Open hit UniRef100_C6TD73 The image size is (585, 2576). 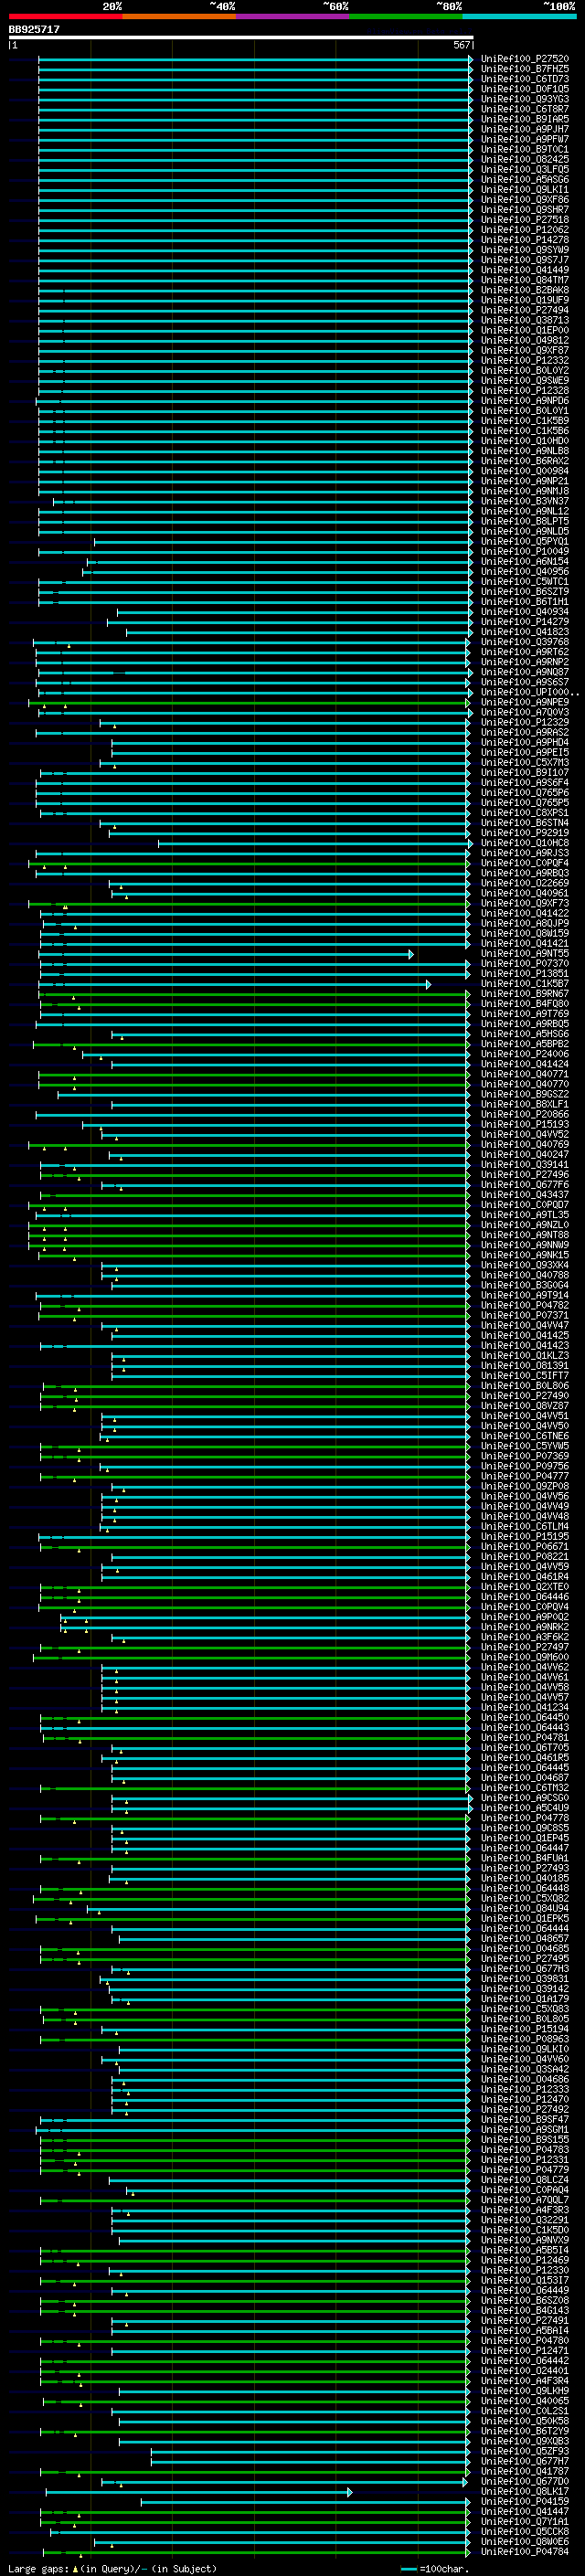tap(525, 79)
